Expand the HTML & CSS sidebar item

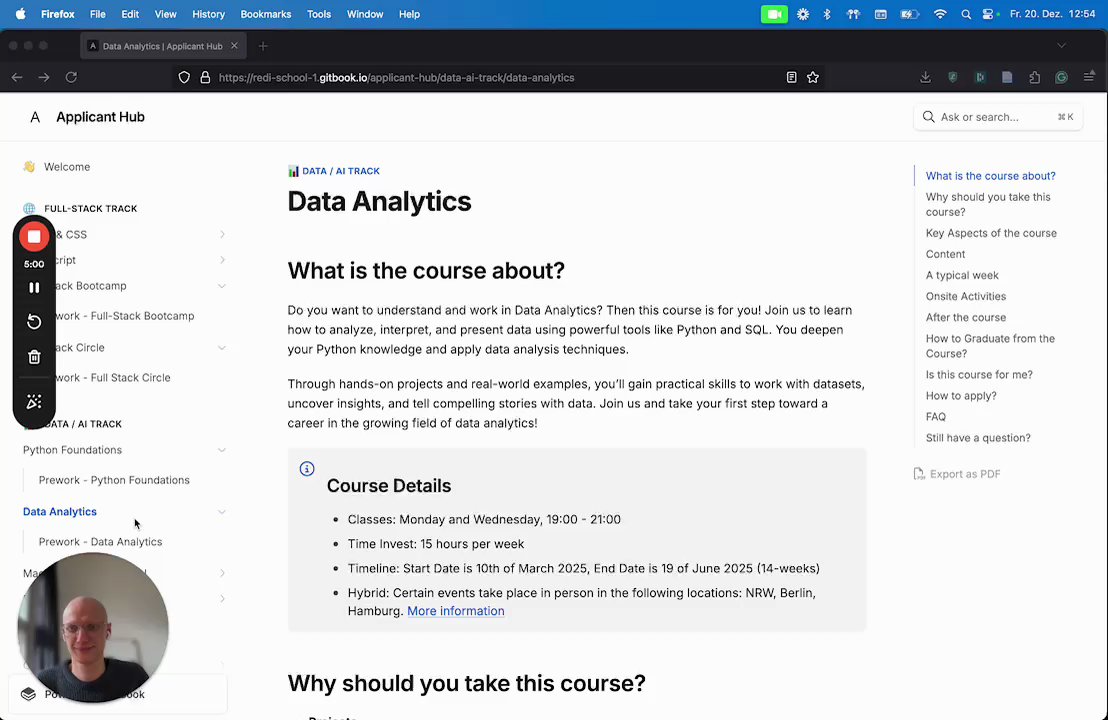(222, 235)
